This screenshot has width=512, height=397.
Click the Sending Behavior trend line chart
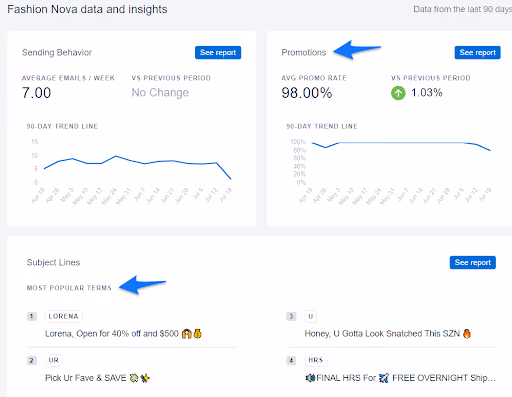132,172
